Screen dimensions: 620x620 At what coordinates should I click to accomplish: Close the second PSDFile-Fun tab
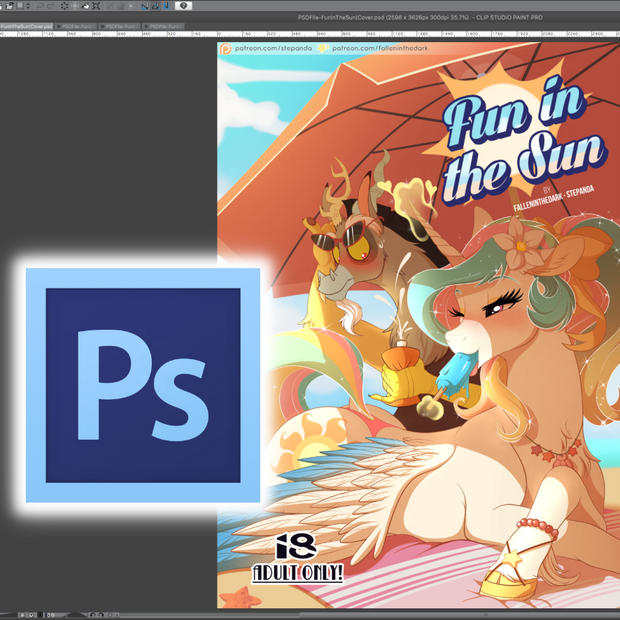coord(59,26)
